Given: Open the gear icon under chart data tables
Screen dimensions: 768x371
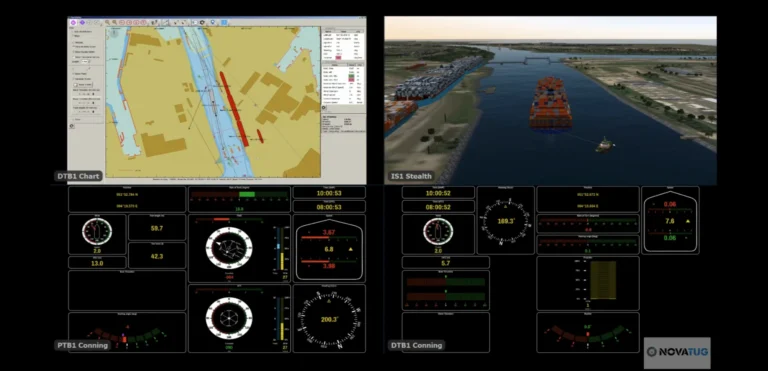Looking at the screenshot, I should [324, 107].
